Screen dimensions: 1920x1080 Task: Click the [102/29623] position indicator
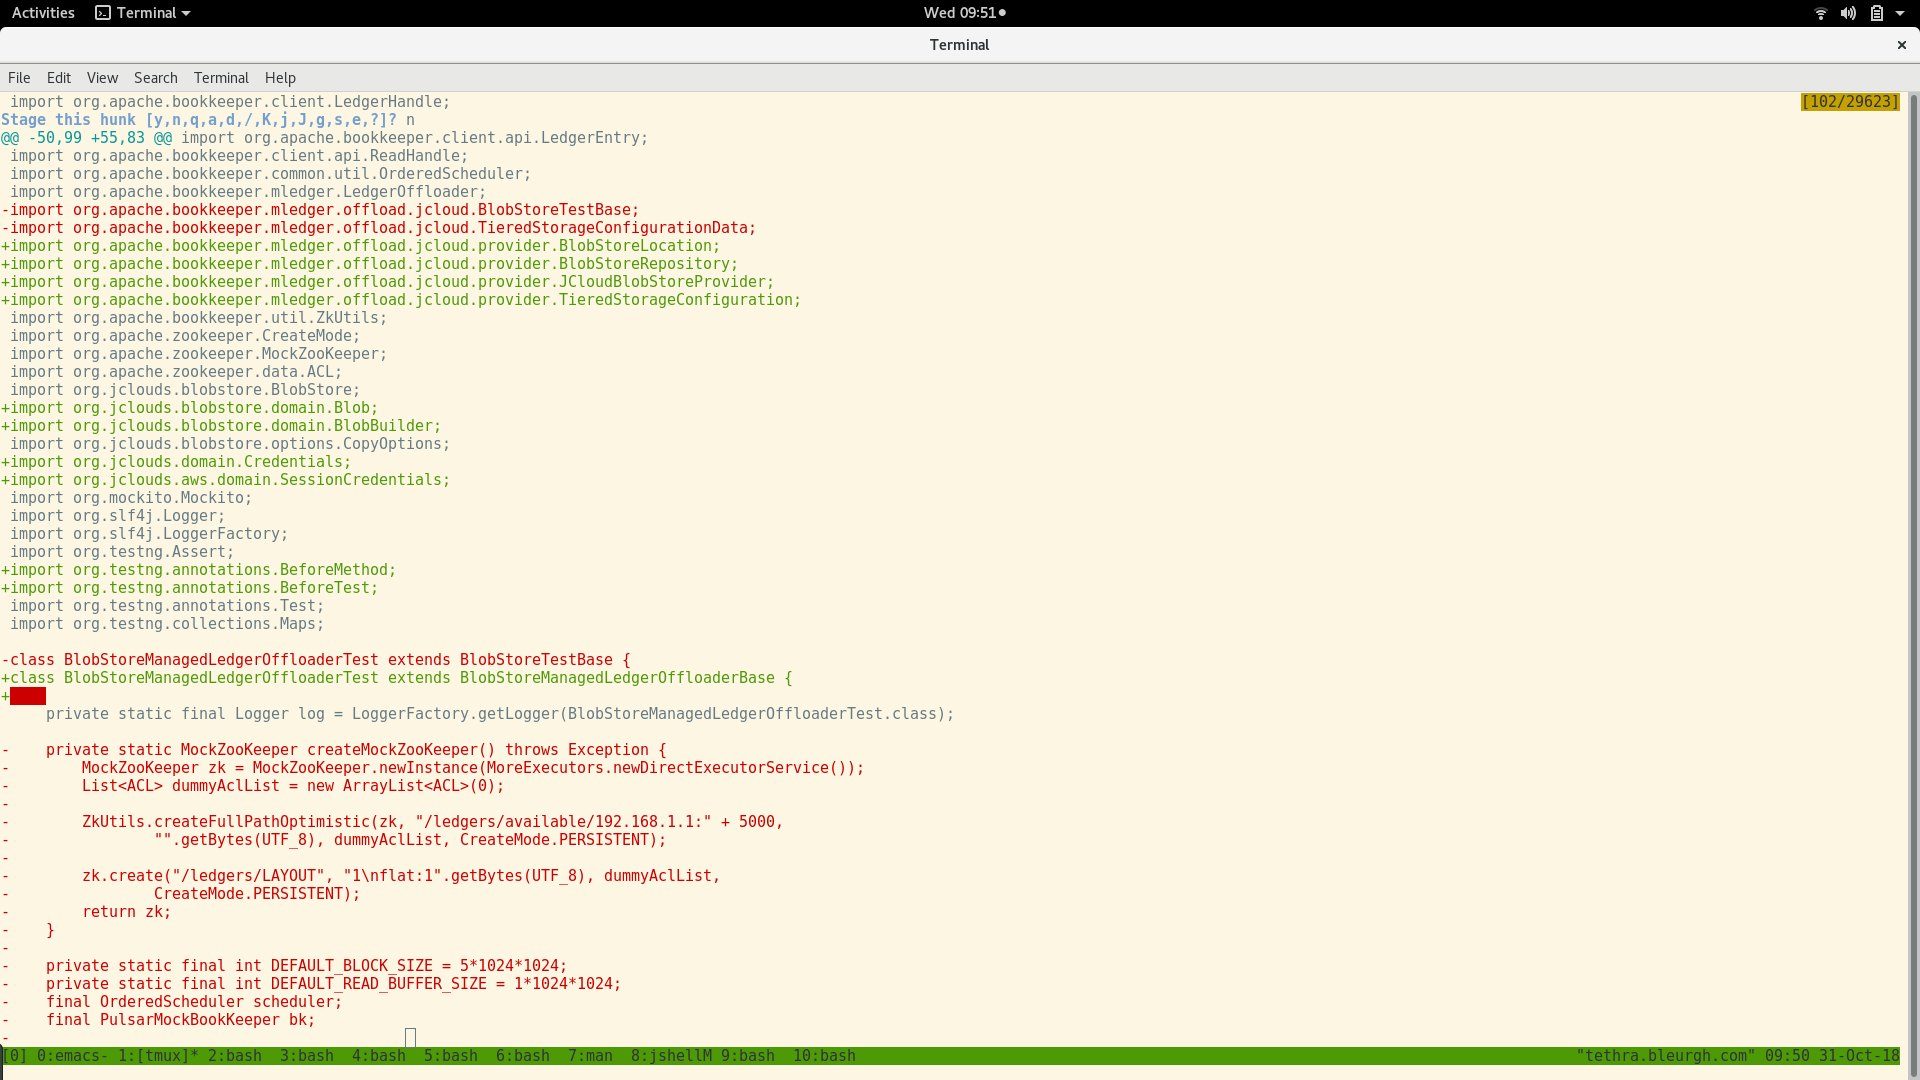1849,101
